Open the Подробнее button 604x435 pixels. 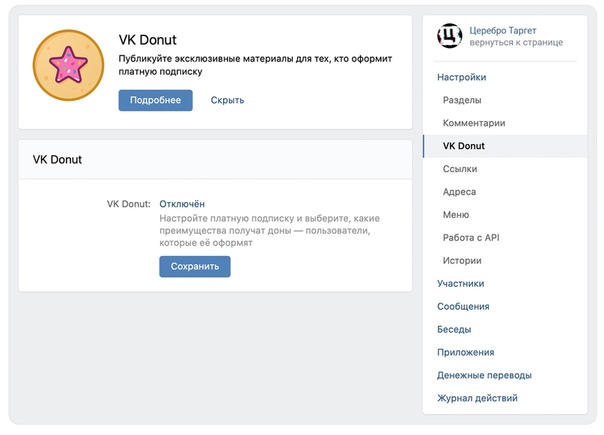[155, 100]
